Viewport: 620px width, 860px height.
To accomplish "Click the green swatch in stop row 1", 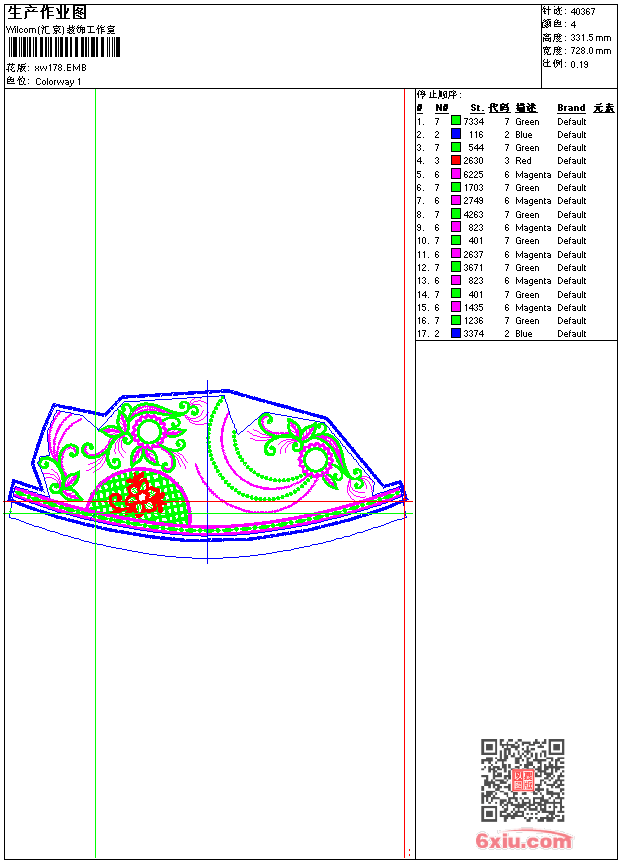I will tap(456, 120).
